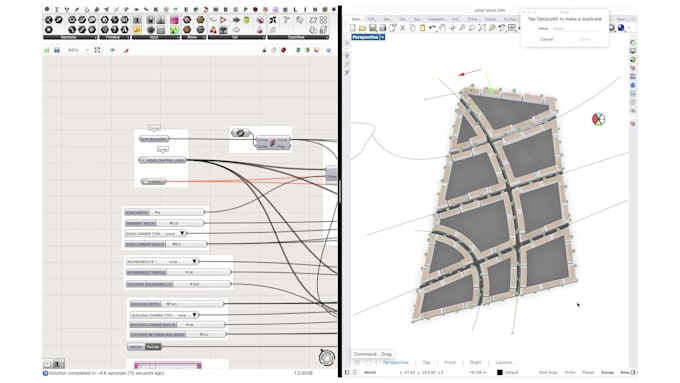Open Layouts viewport tab
The height and width of the screenshot is (383, 680).
[x=506, y=362]
